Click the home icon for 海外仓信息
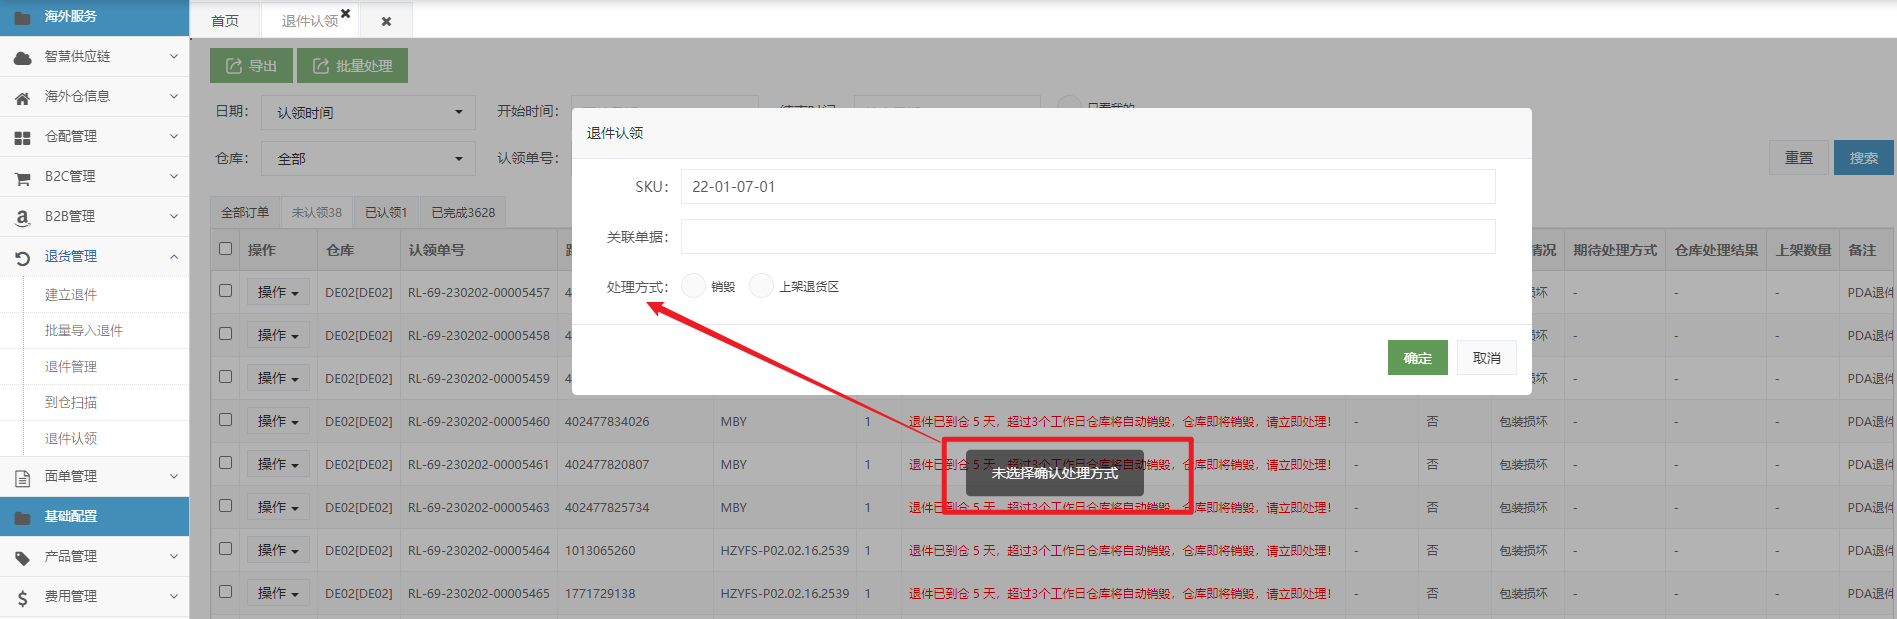Image resolution: width=1897 pixels, height=619 pixels. pos(22,97)
